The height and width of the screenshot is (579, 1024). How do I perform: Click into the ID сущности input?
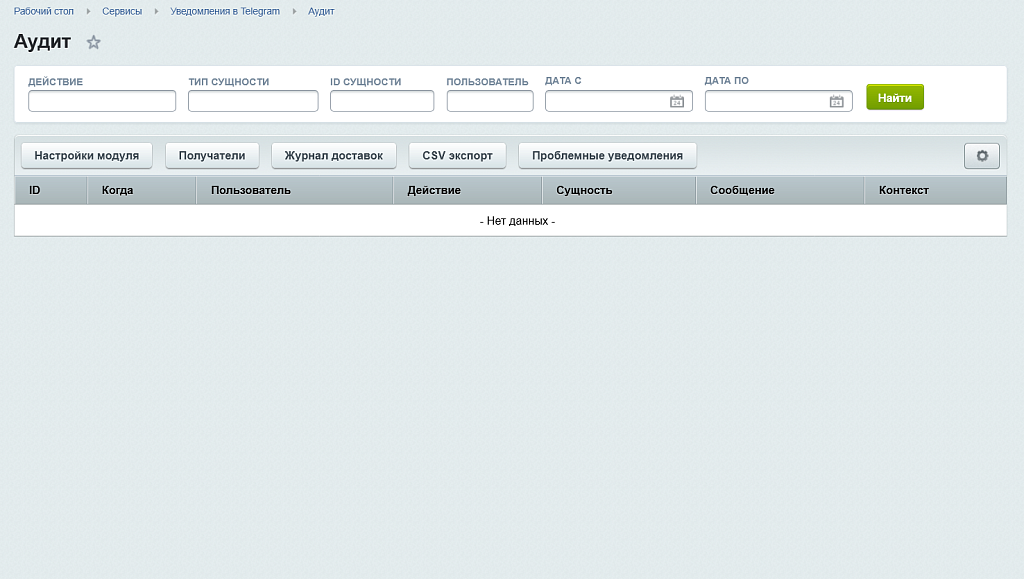point(382,101)
